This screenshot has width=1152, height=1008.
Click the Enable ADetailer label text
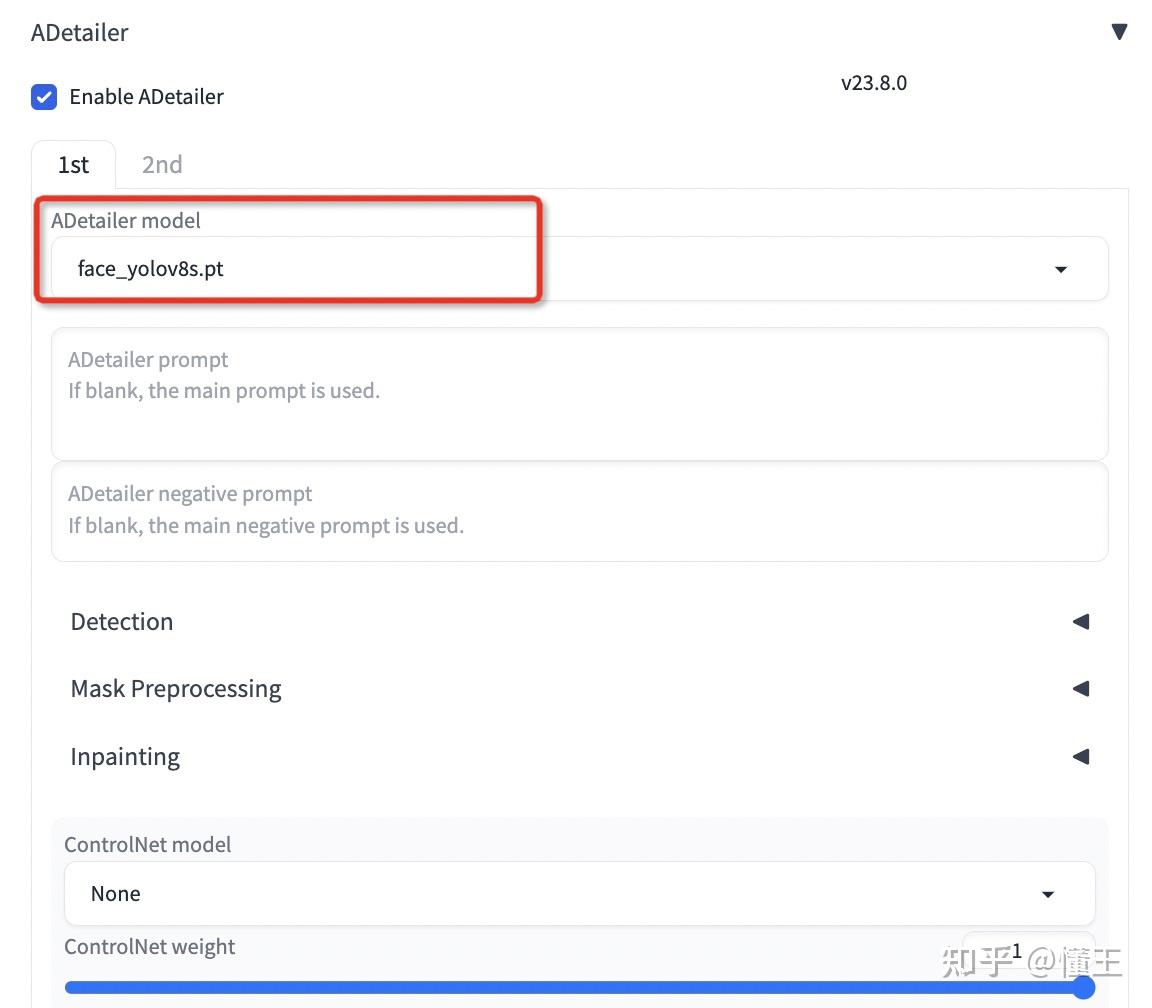(146, 97)
